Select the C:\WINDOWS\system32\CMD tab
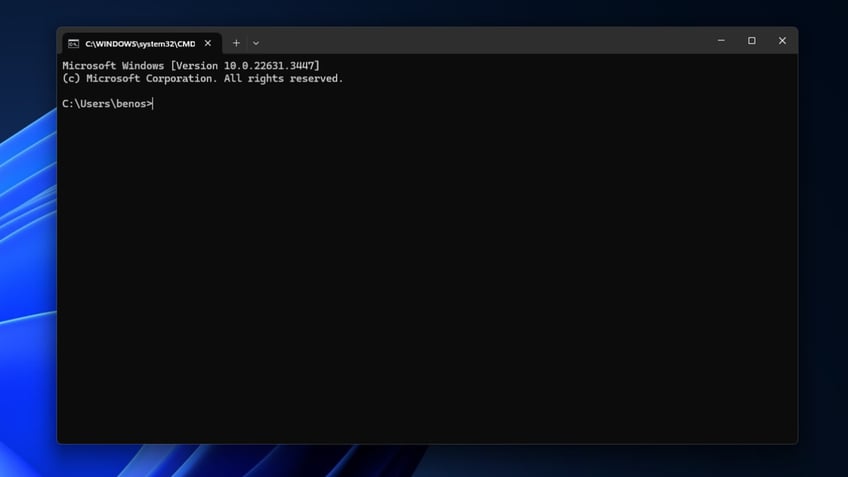848x477 pixels. [x=142, y=43]
